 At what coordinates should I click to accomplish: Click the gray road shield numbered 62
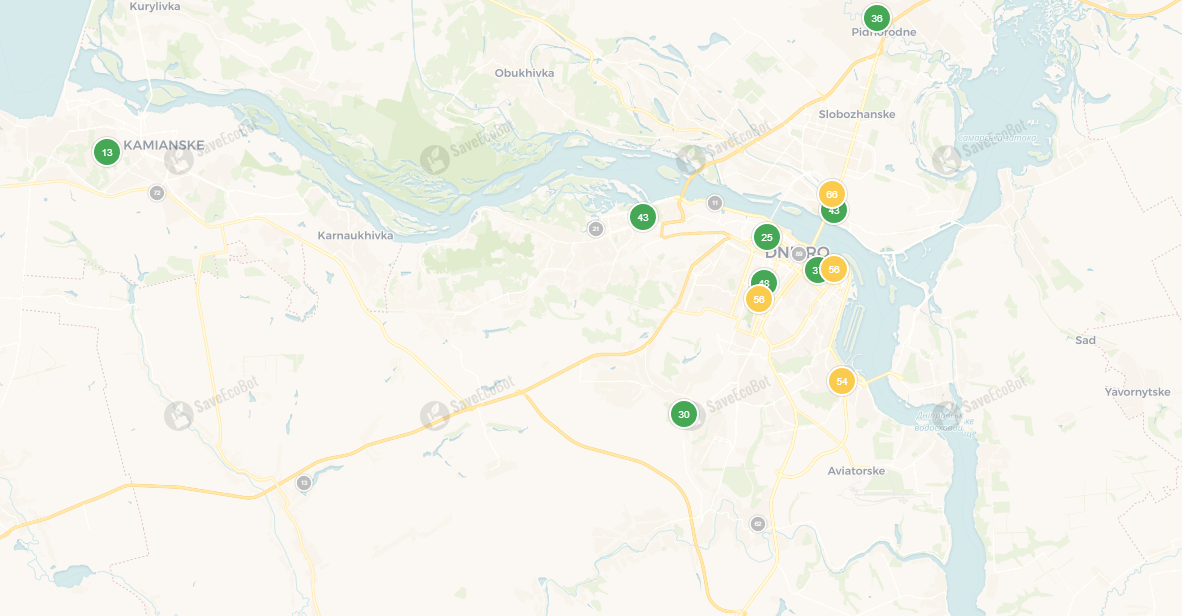pos(758,523)
